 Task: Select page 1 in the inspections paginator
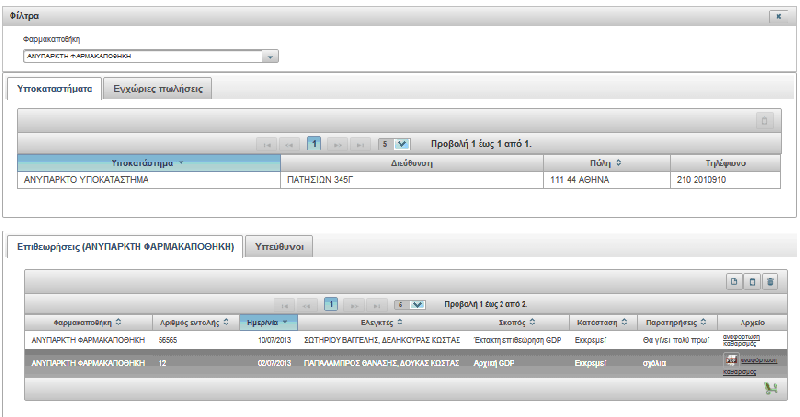click(x=331, y=305)
